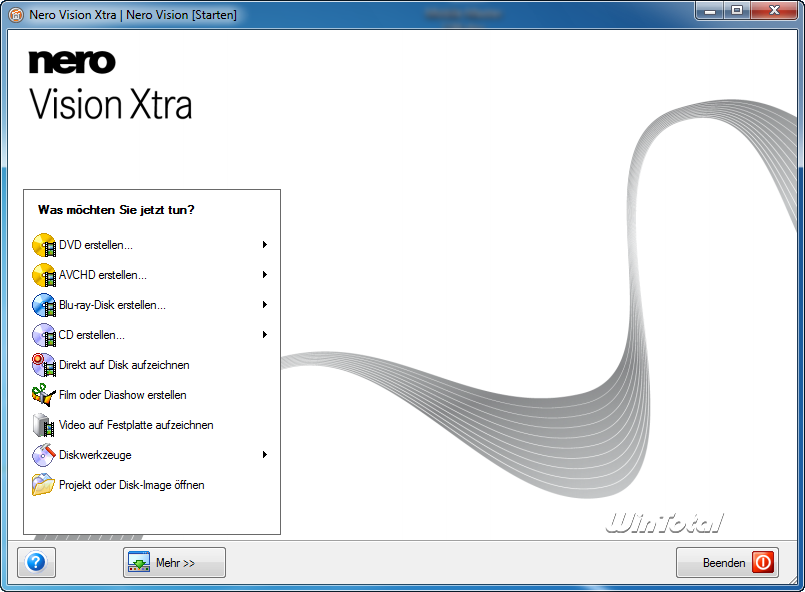Click the Video auf Festplatte aufzeichnen icon
This screenshot has width=805, height=592.
pos(44,425)
